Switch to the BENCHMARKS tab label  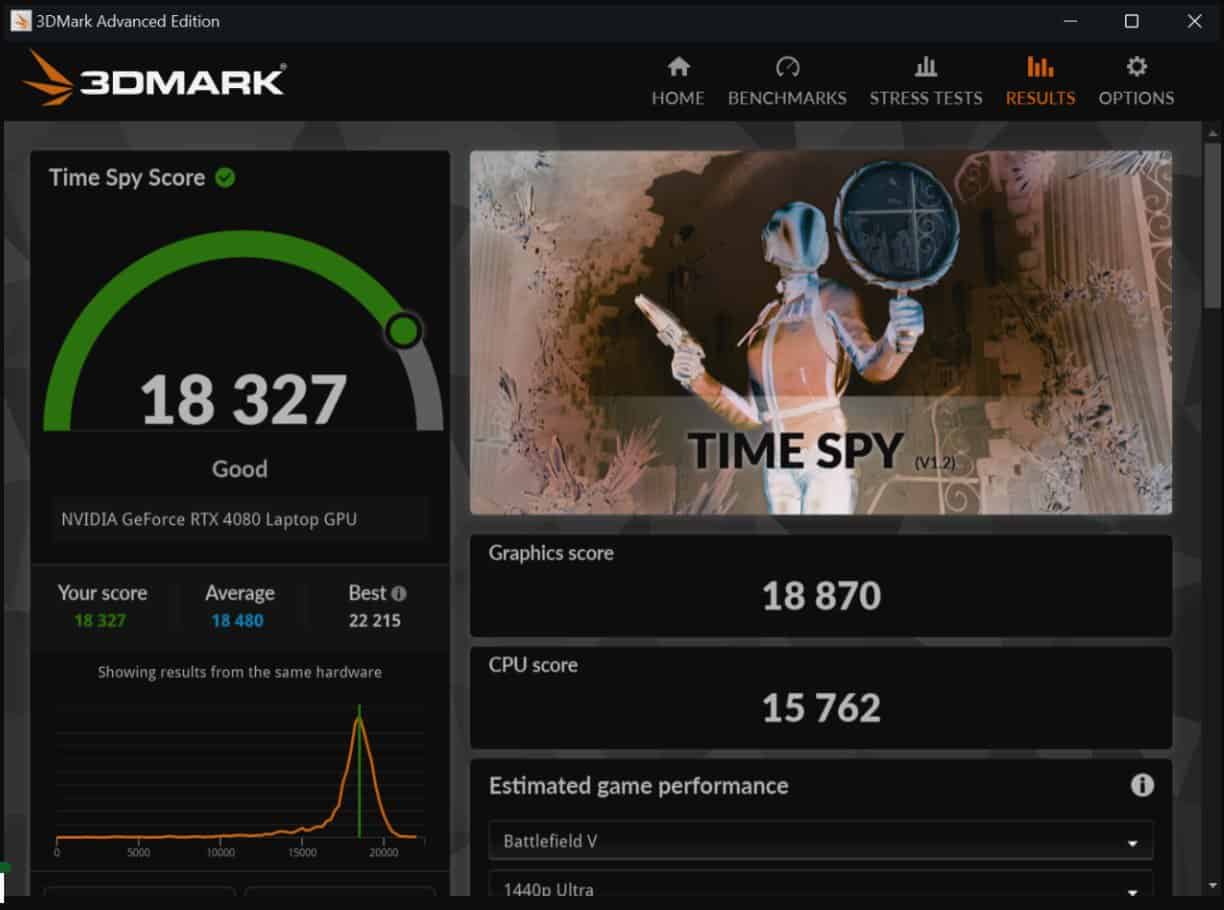click(x=787, y=98)
